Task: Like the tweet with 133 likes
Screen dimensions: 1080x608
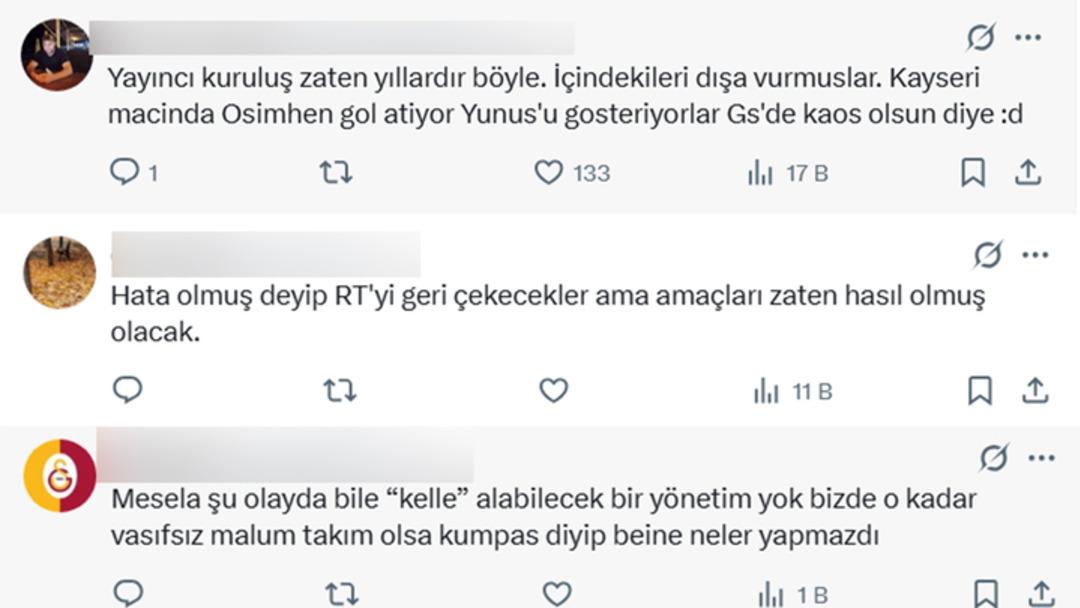Action: (548, 173)
